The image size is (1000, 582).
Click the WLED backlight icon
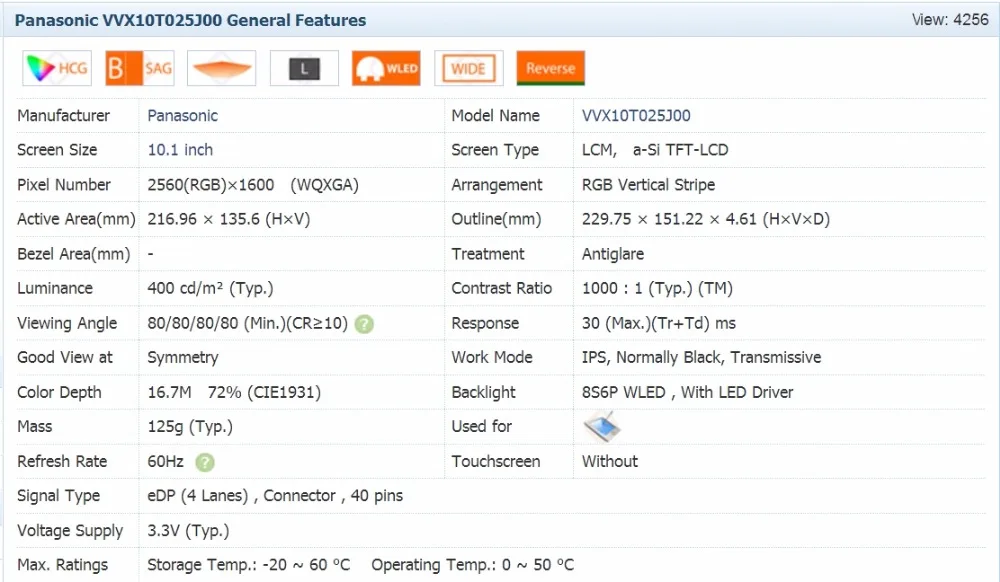click(x=386, y=68)
